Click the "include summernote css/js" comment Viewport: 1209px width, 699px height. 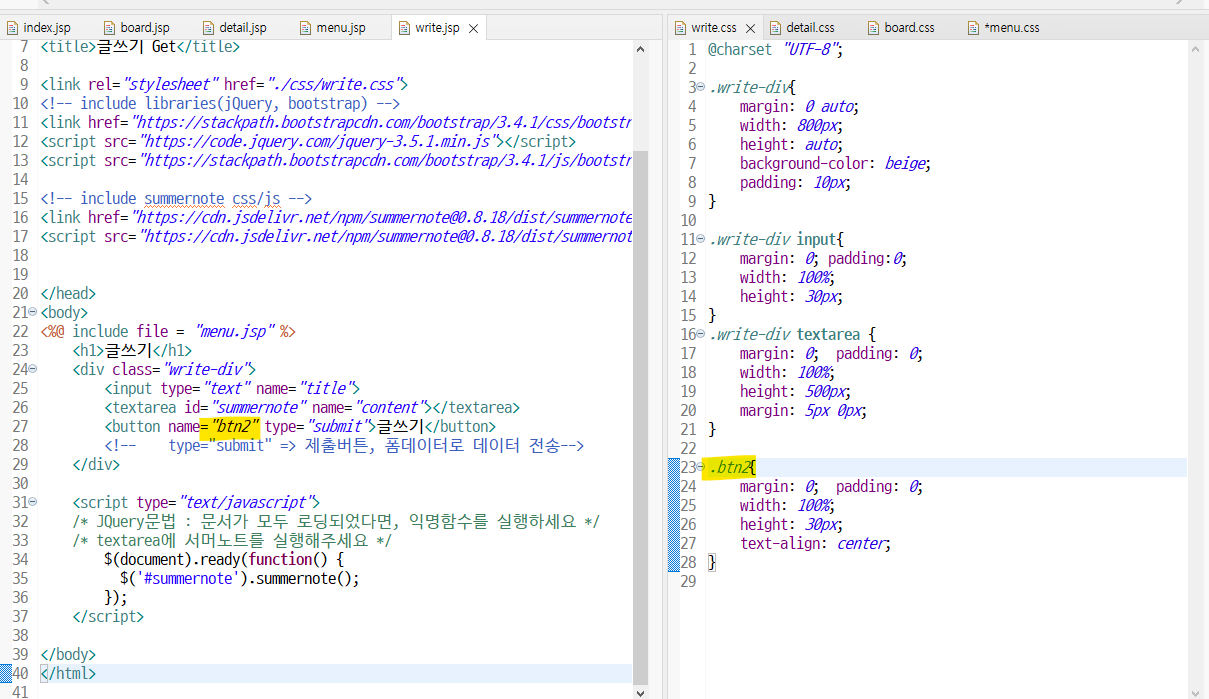[176, 198]
